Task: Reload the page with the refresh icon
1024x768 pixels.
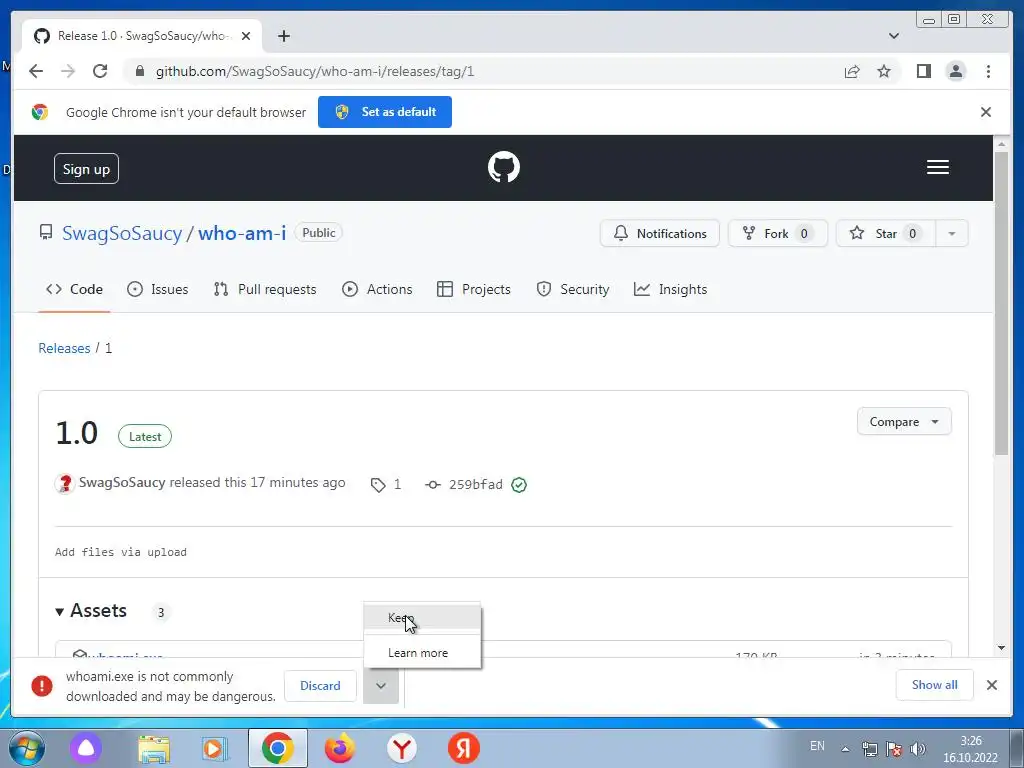Action: (x=100, y=71)
